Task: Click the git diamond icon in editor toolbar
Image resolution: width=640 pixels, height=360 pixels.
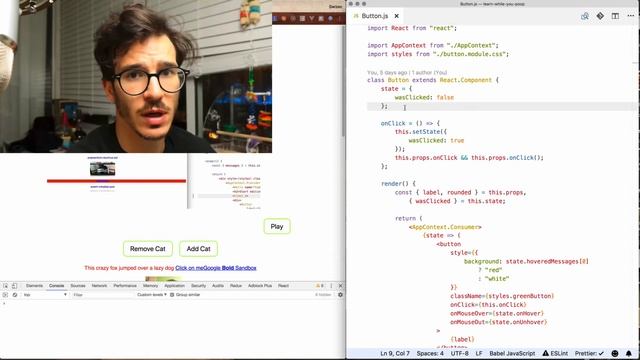Action: pyautogui.click(x=600, y=16)
